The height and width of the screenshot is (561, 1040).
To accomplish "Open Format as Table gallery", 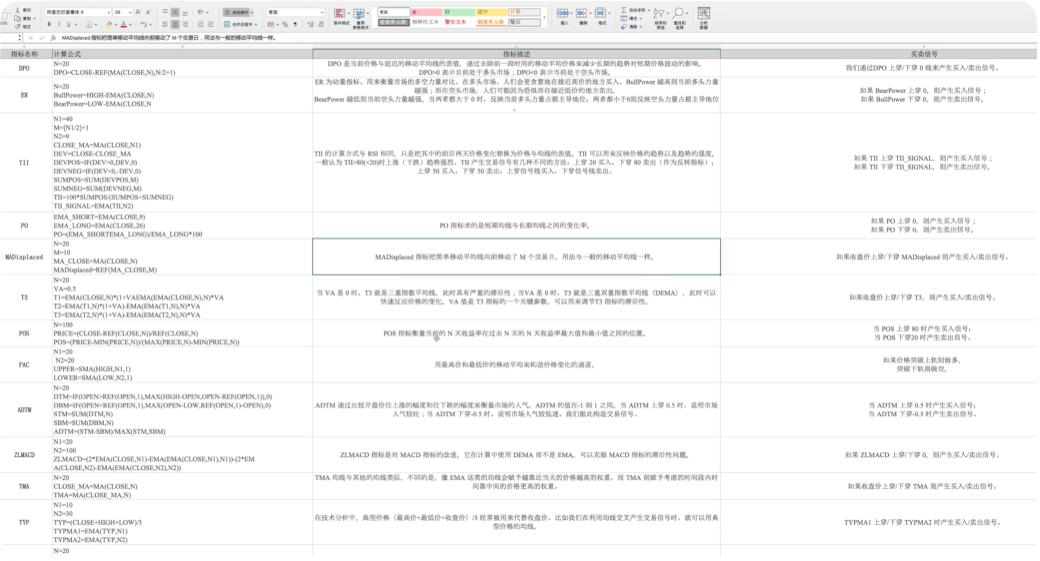I will coord(360,18).
